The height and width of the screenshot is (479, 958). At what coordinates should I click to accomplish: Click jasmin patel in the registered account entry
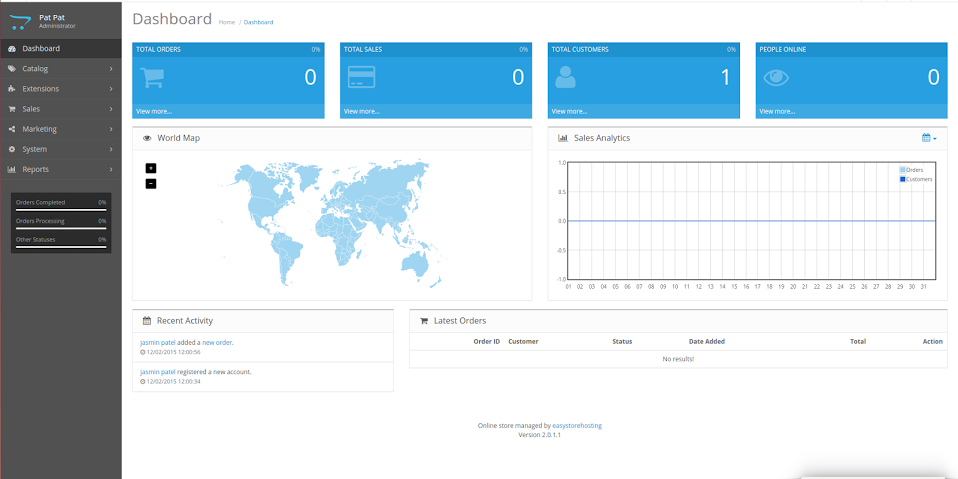[x=158, y=372]
